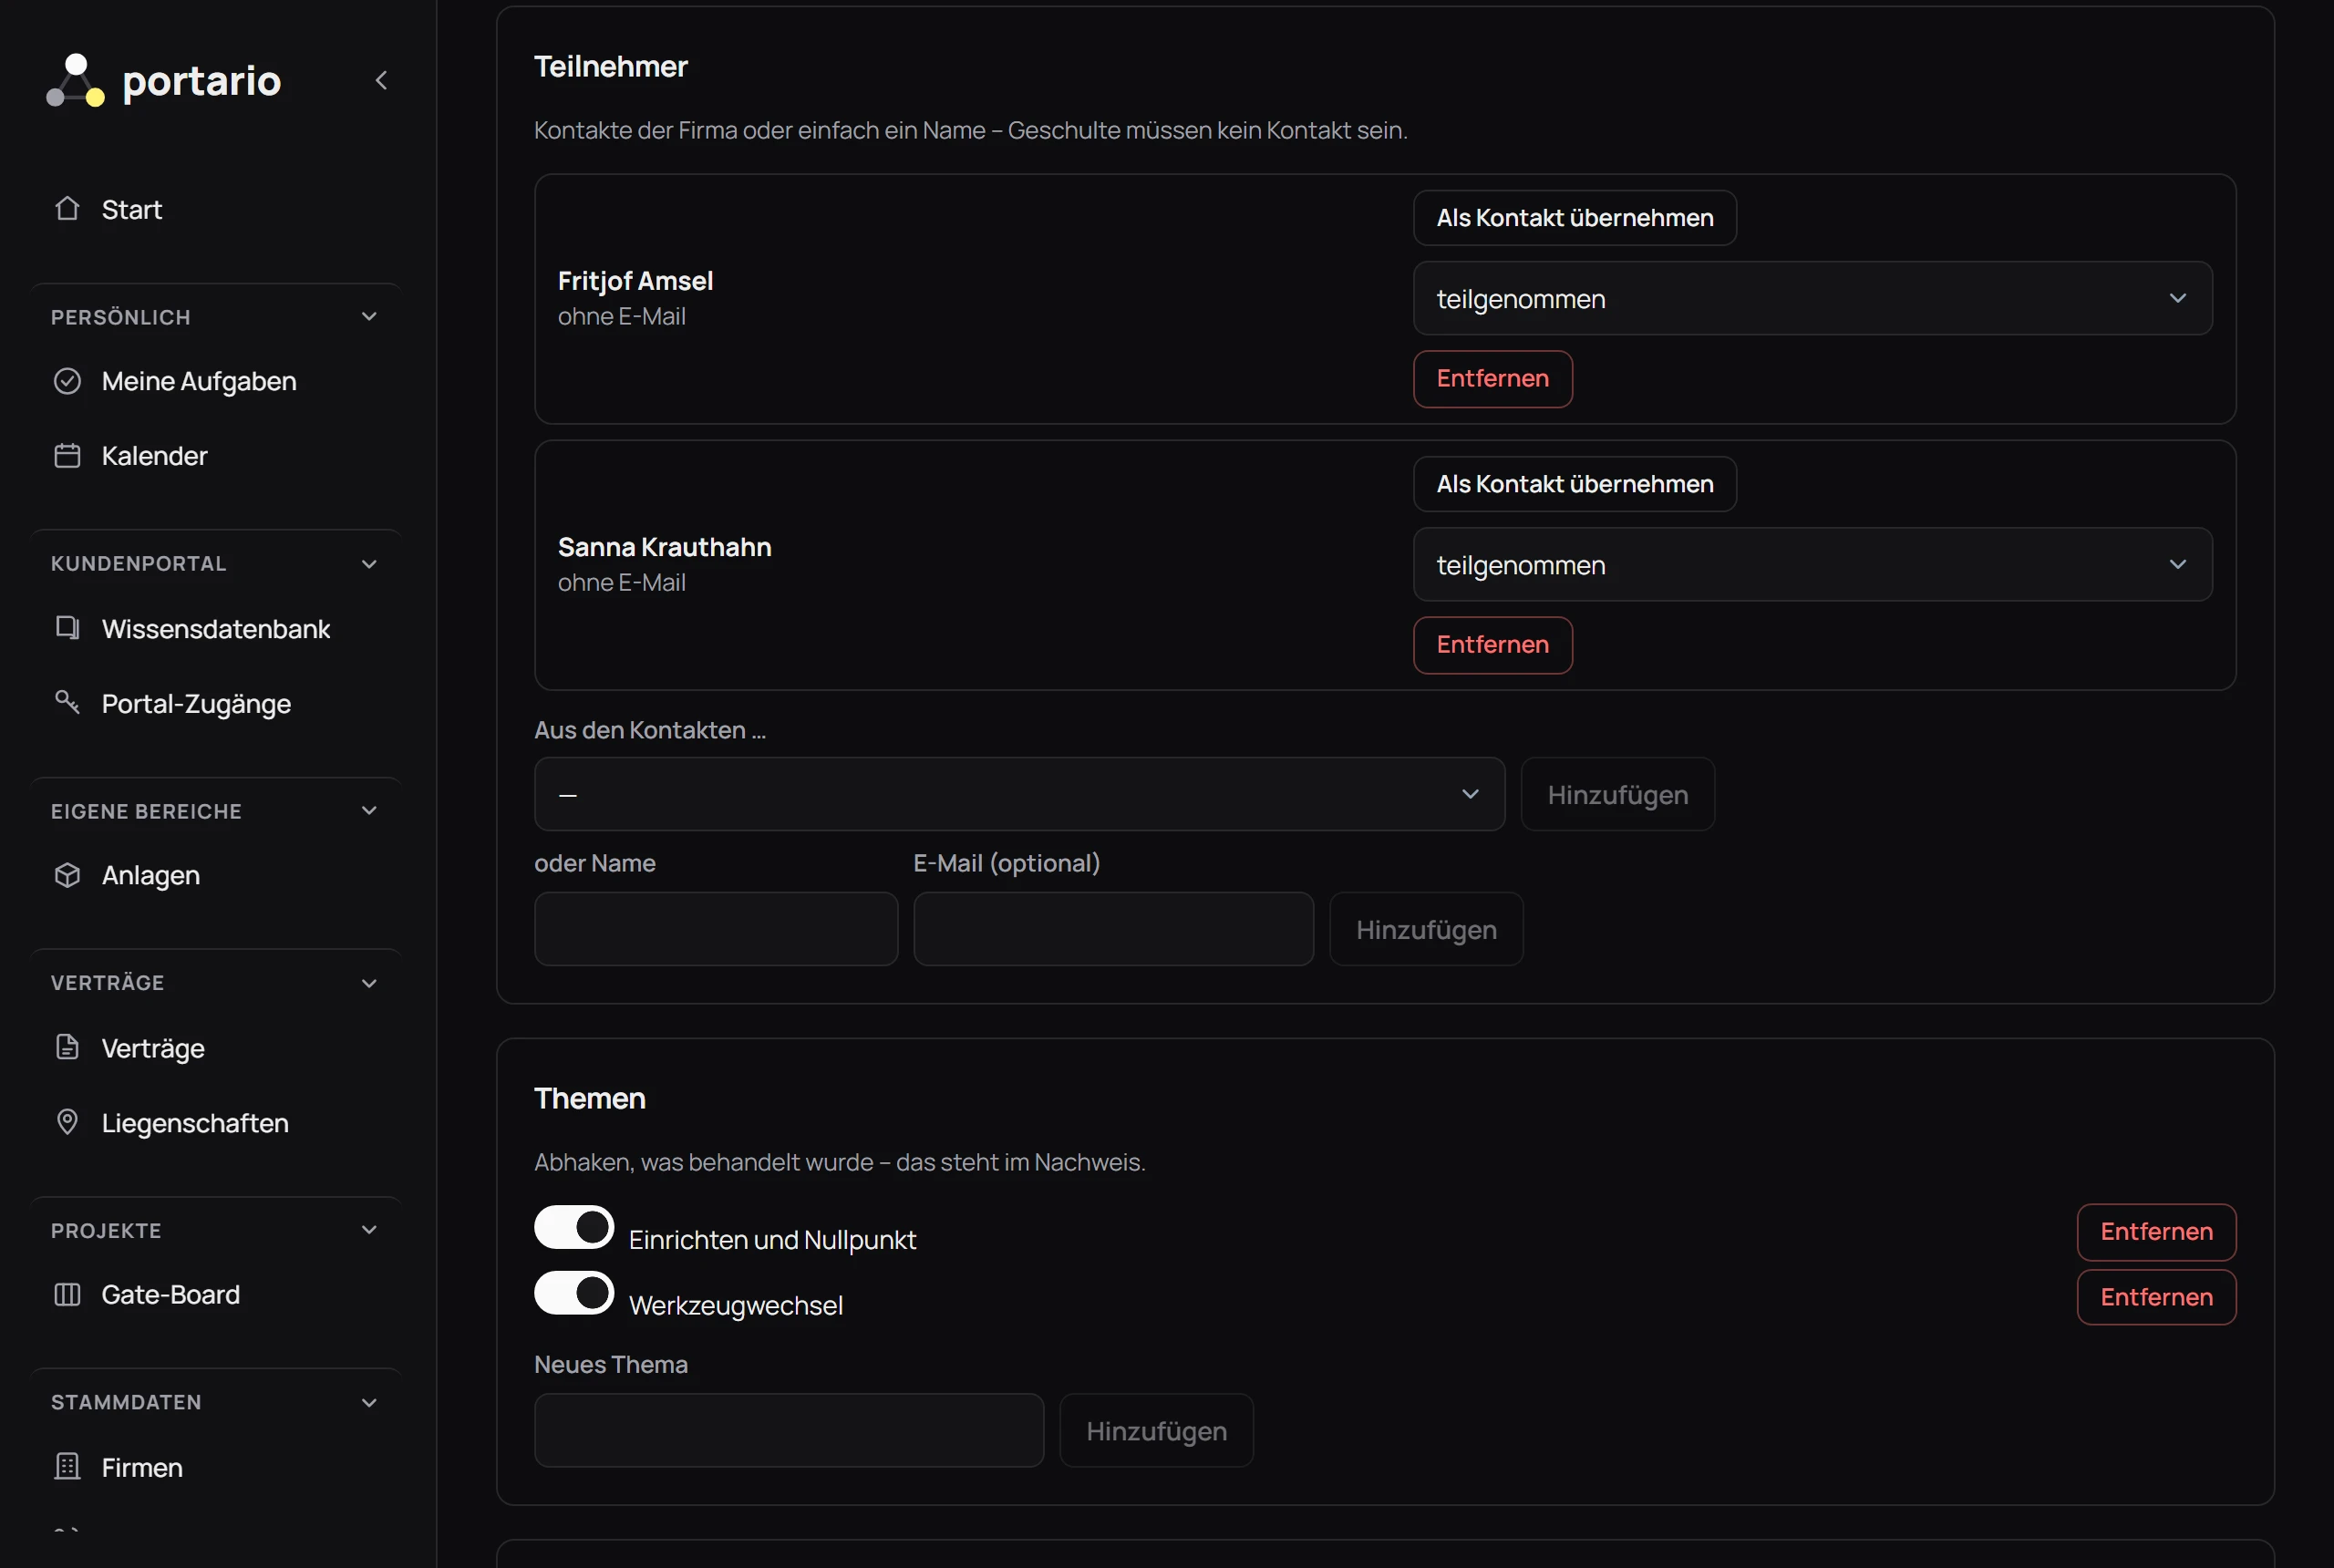This screenshot has height=1568, width=2334.
Task: Remove participant Fritjof Amsel
Action: (1492, 378)
